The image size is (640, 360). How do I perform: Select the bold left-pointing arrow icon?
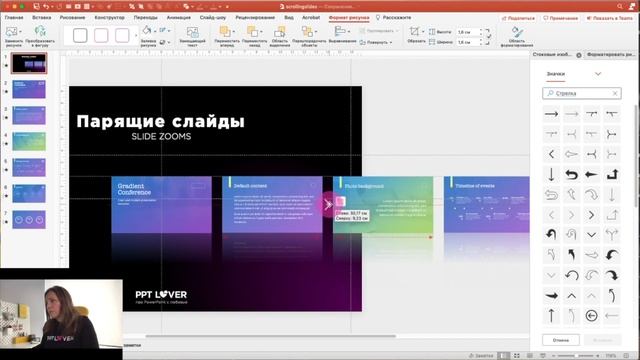(x=591, y=175)
